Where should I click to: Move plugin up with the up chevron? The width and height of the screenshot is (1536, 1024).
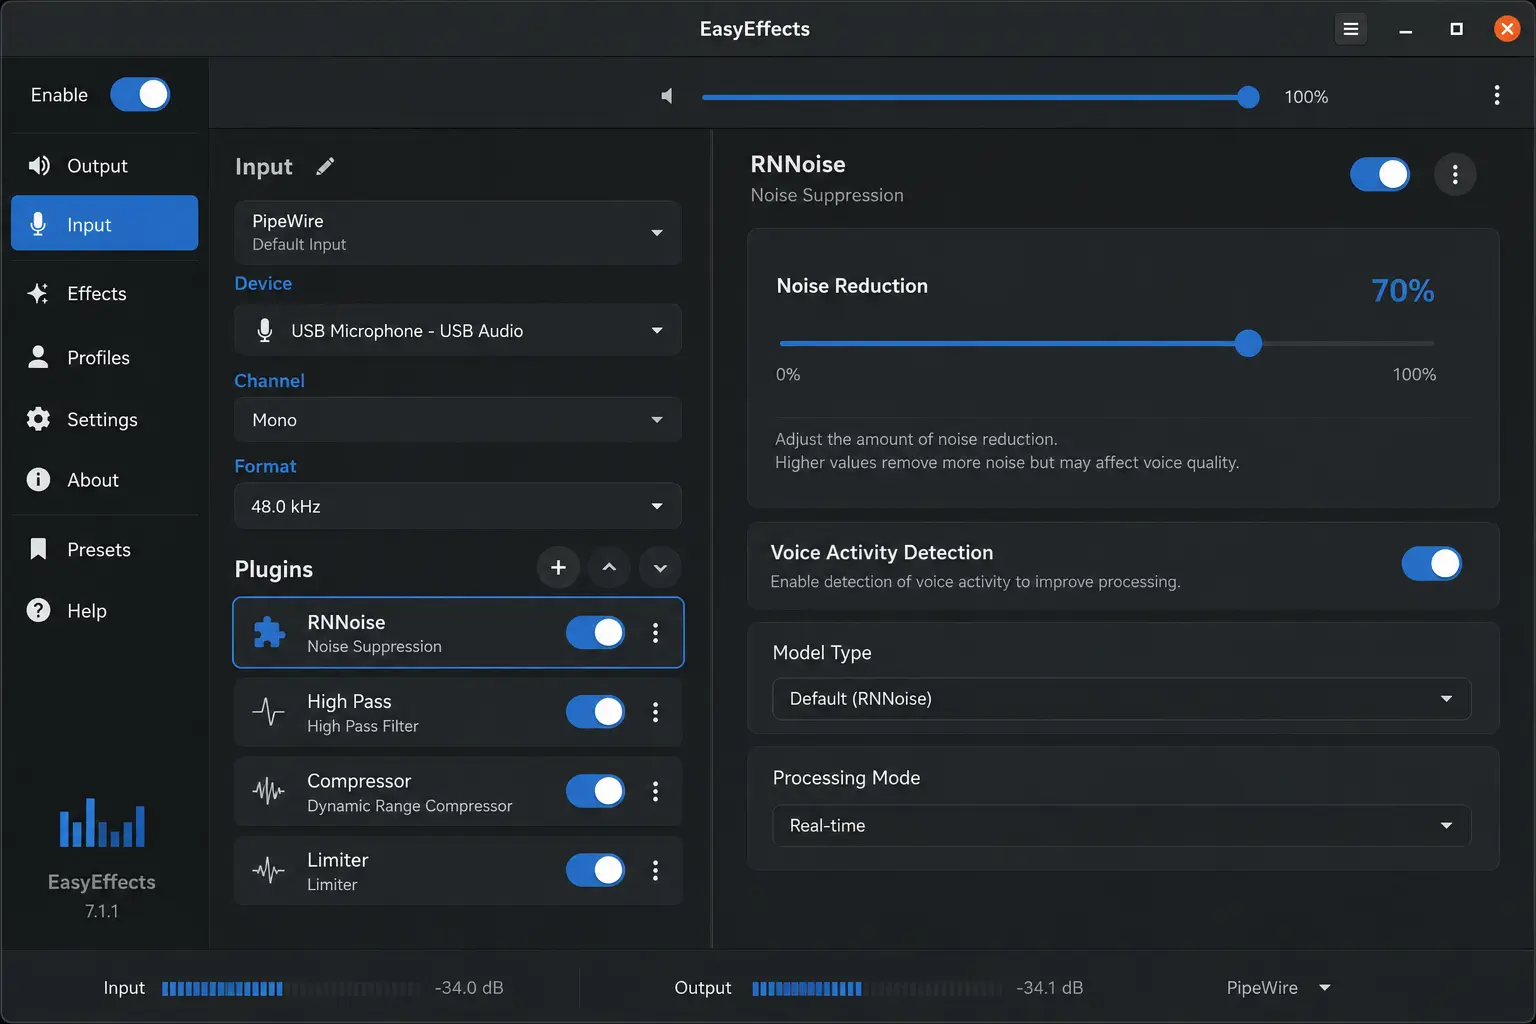609,568
